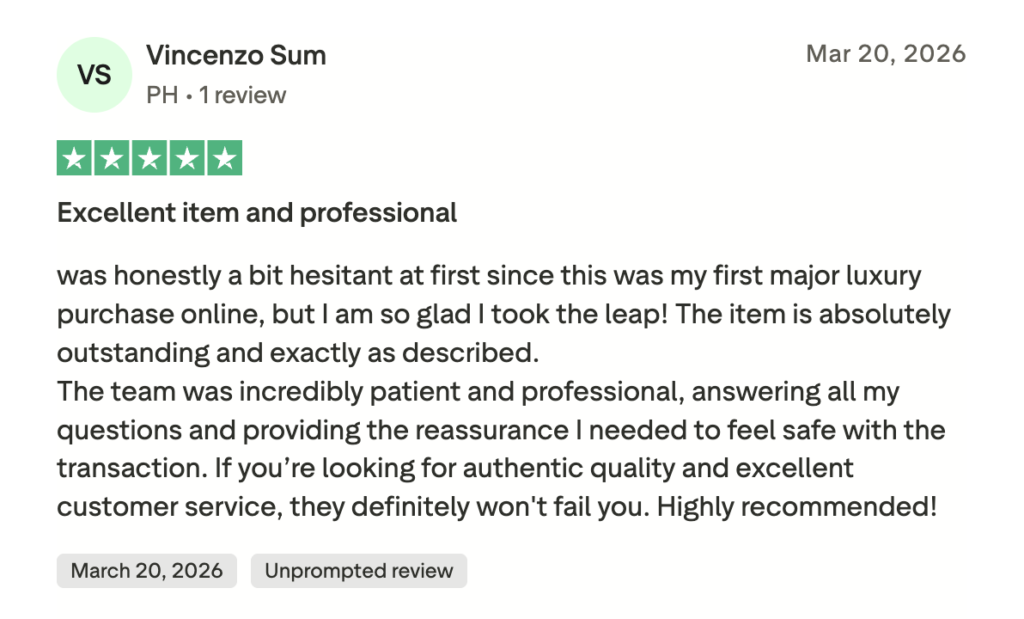Click the PH country label
This screenshot has width=1024, height=619.
coord(160,95)
